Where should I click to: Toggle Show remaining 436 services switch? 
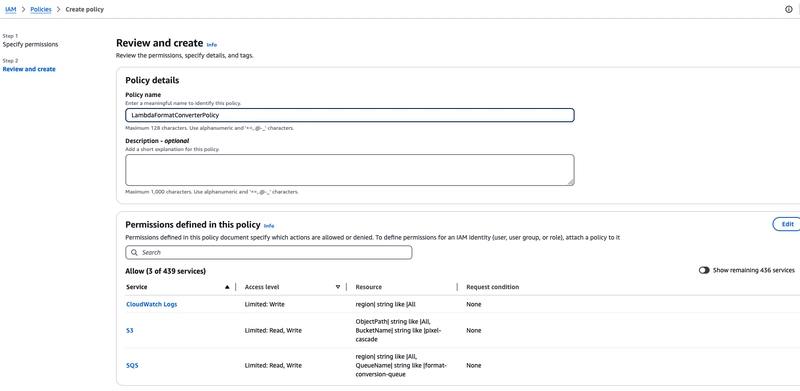click(704, 270)
